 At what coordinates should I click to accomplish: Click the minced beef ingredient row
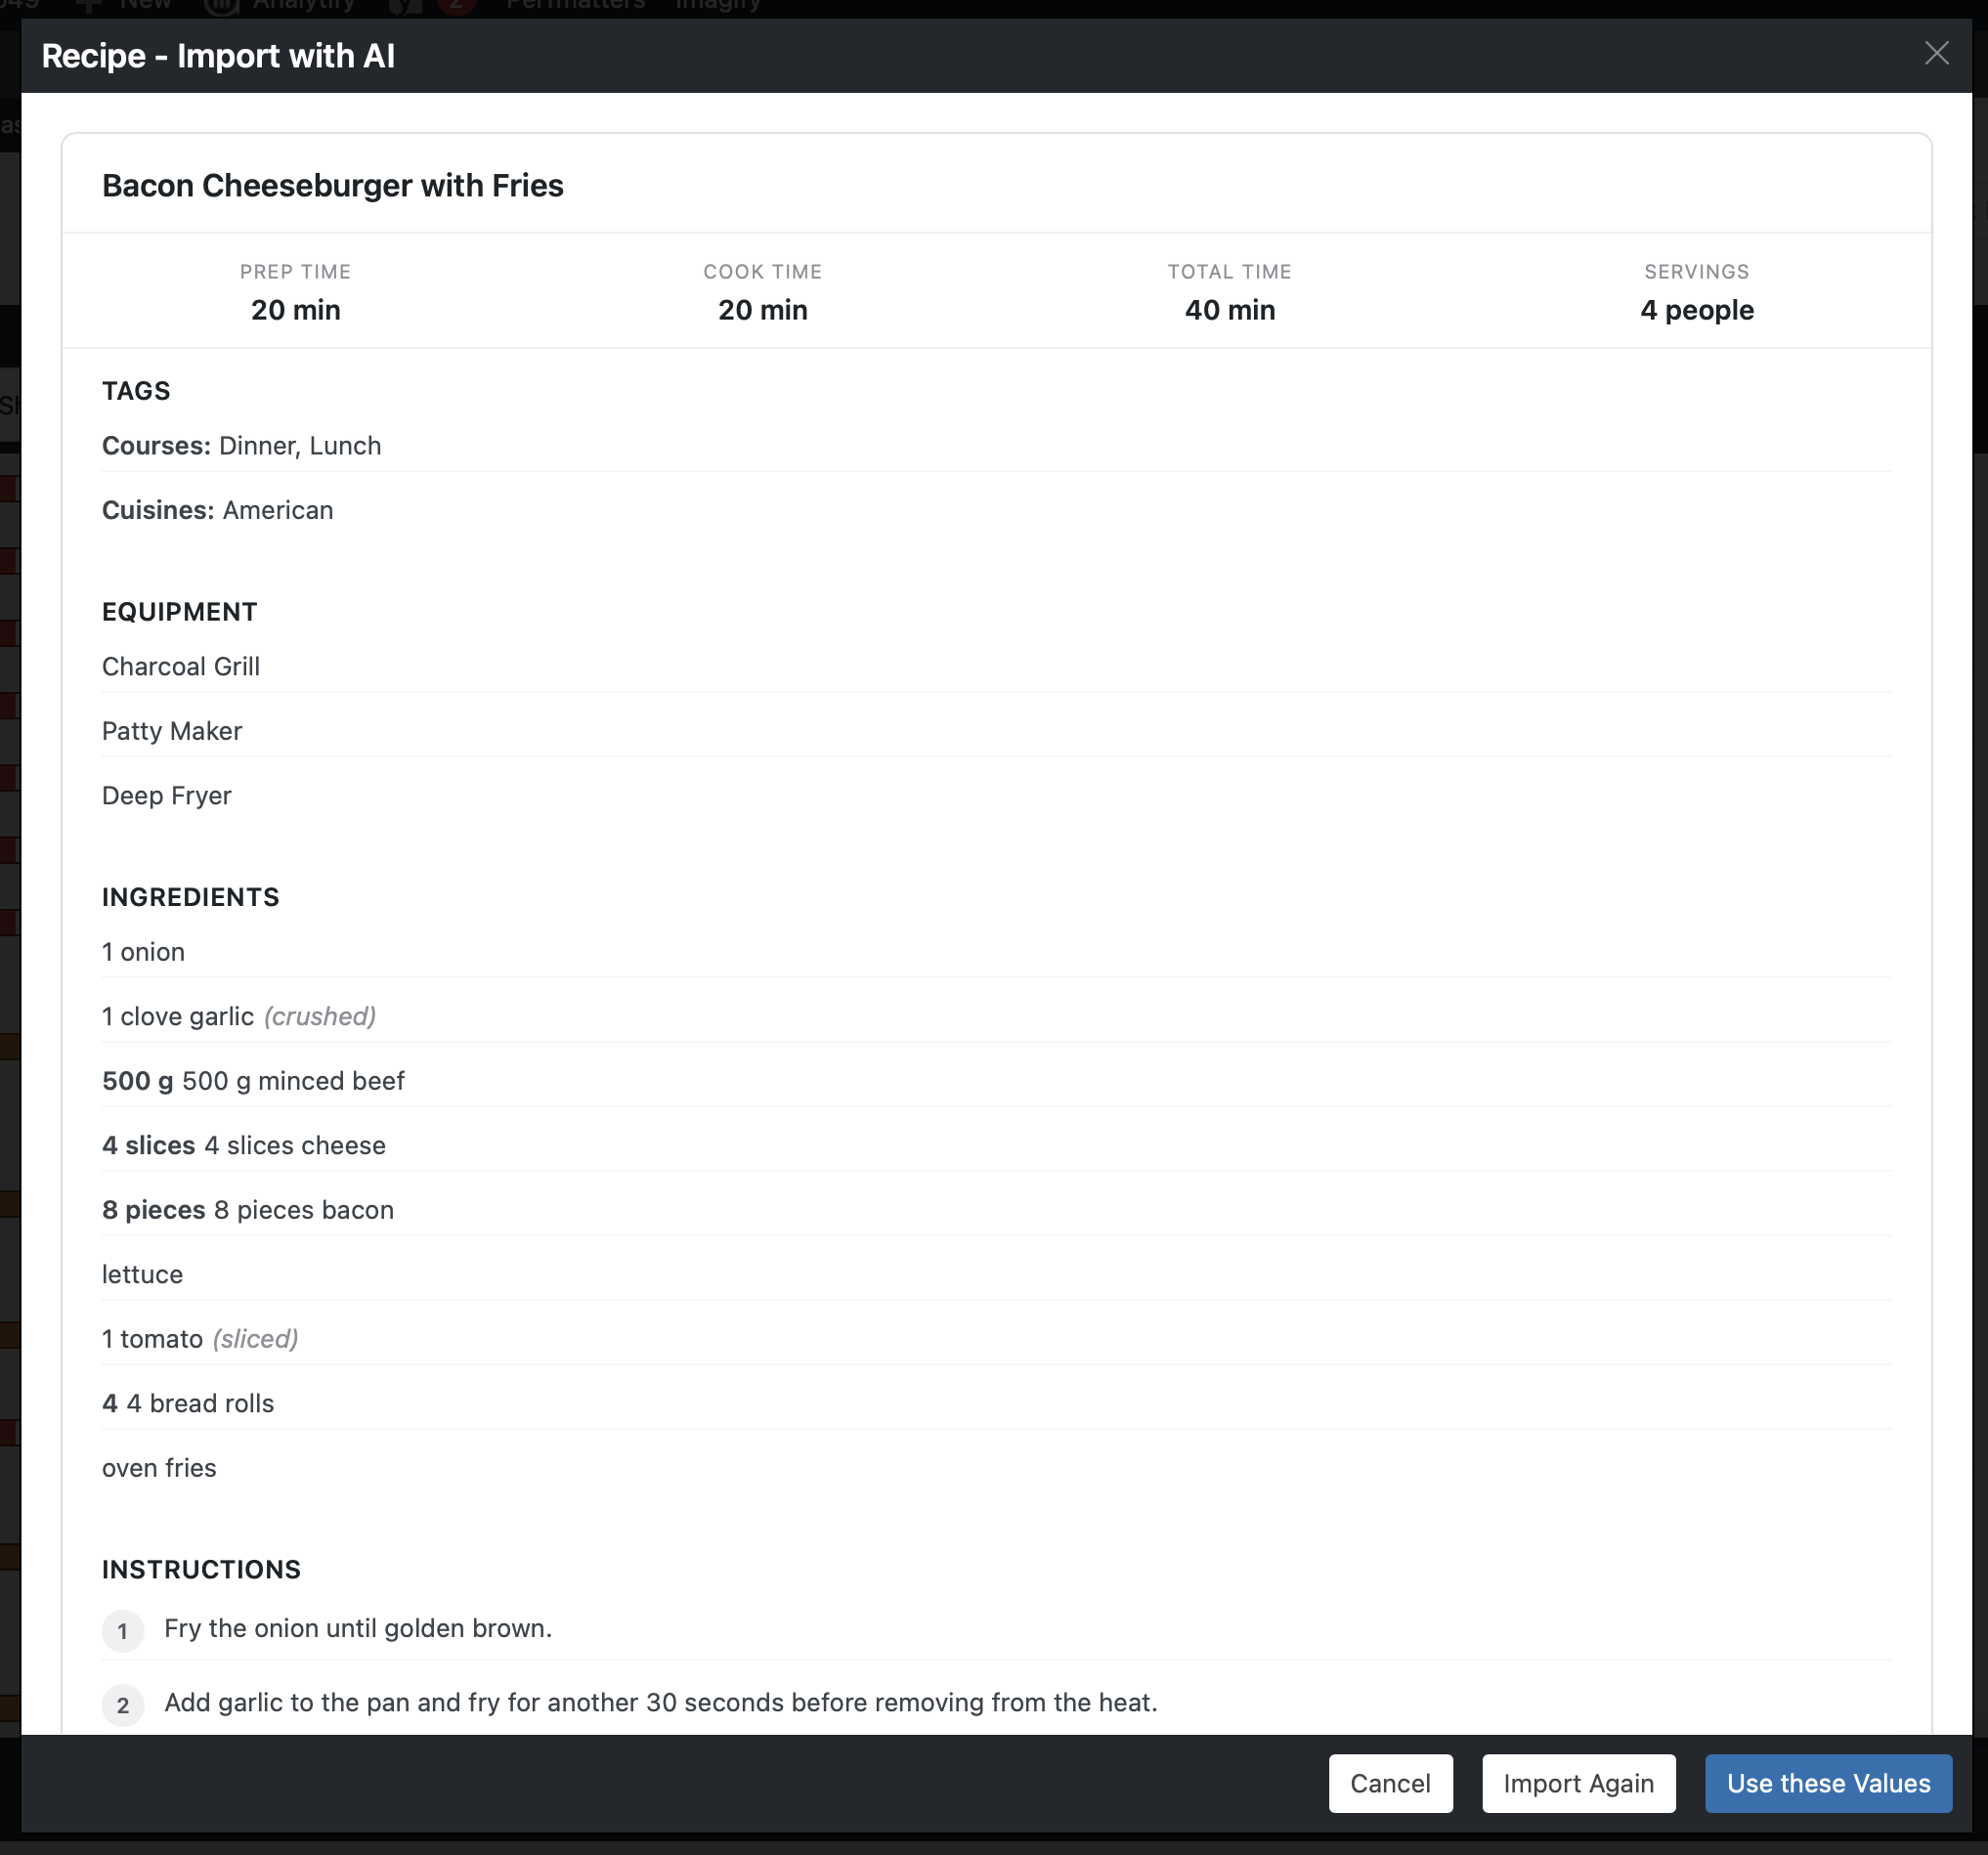253,1081
